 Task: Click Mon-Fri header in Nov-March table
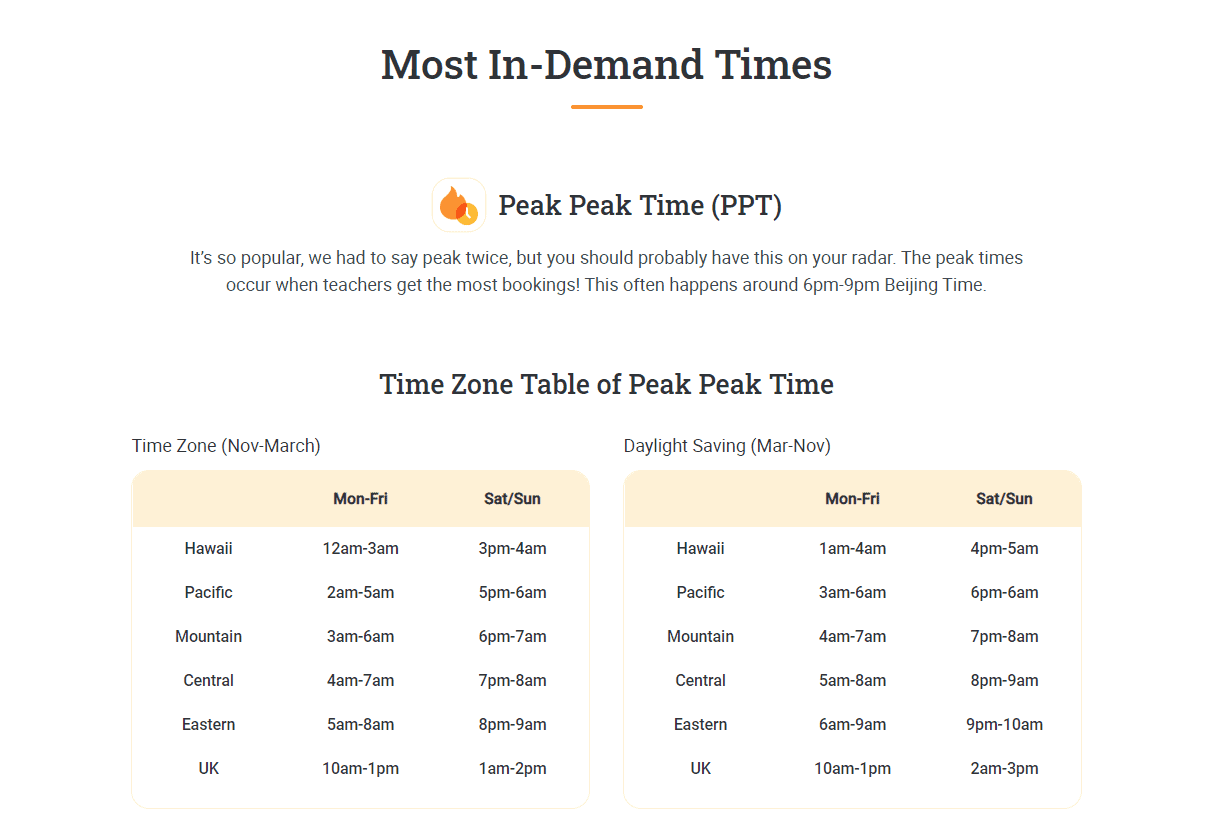point(360,499)
